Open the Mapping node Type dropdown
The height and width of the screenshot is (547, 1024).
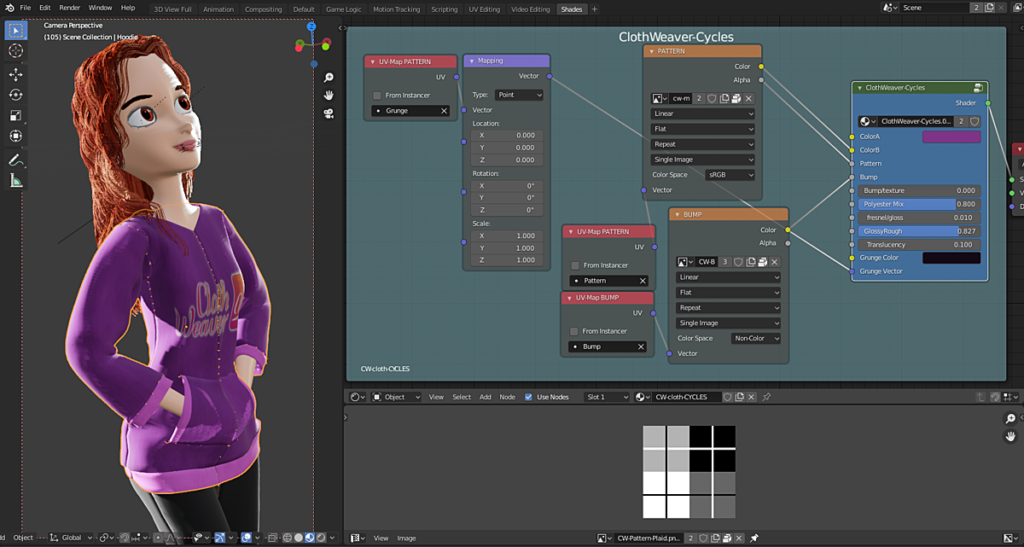click(519, 95)
